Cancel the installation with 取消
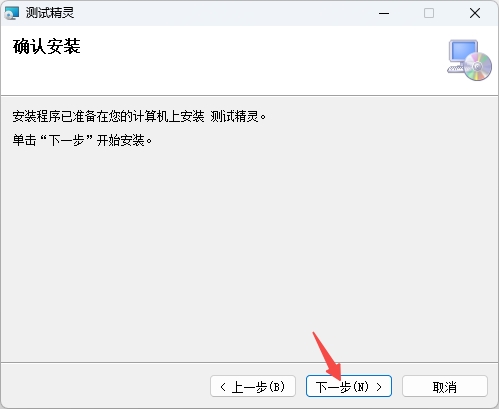Image resolution: width=499 pixels, height=409 pixels. pyautogui.click(x=445, y=386)
